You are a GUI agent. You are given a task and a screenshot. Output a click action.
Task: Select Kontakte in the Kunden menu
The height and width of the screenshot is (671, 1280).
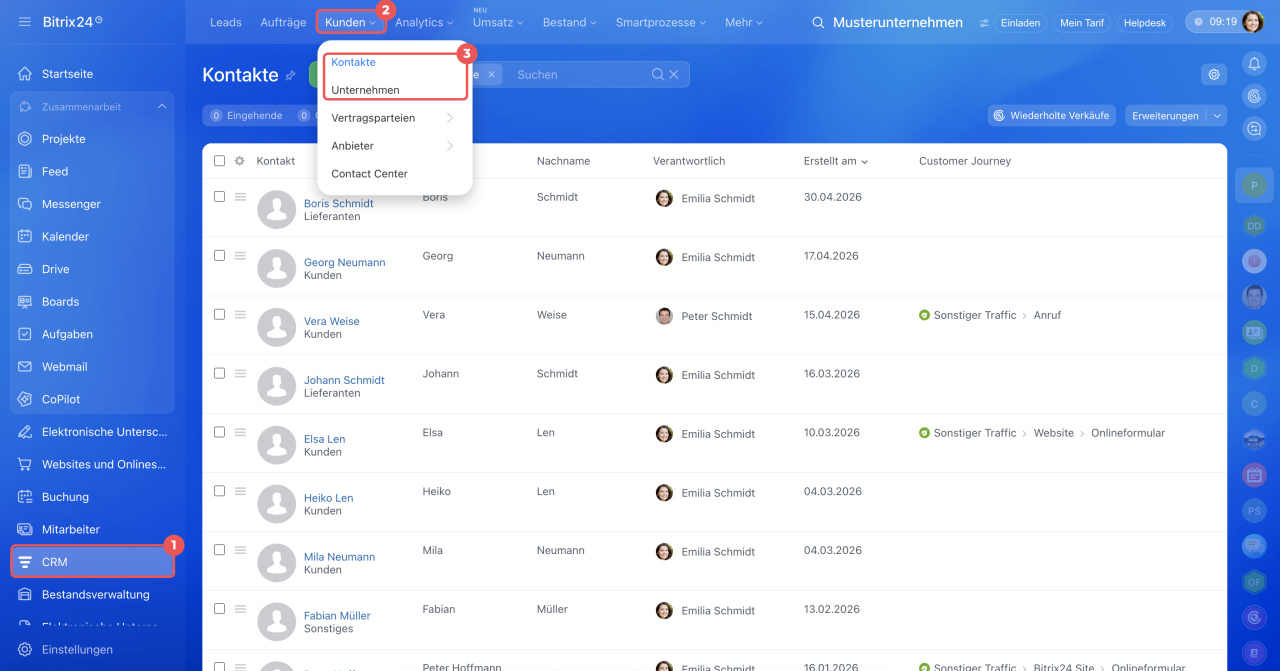point(354,62)
